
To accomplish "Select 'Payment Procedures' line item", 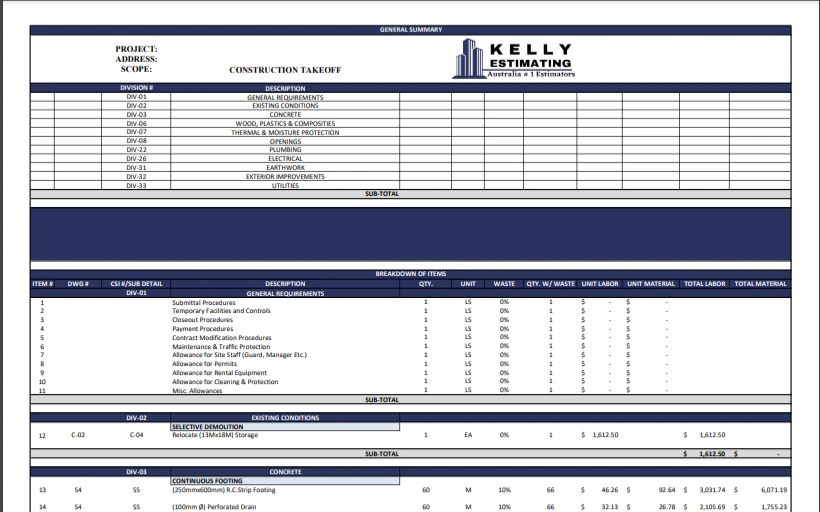I will pos(202,328).
